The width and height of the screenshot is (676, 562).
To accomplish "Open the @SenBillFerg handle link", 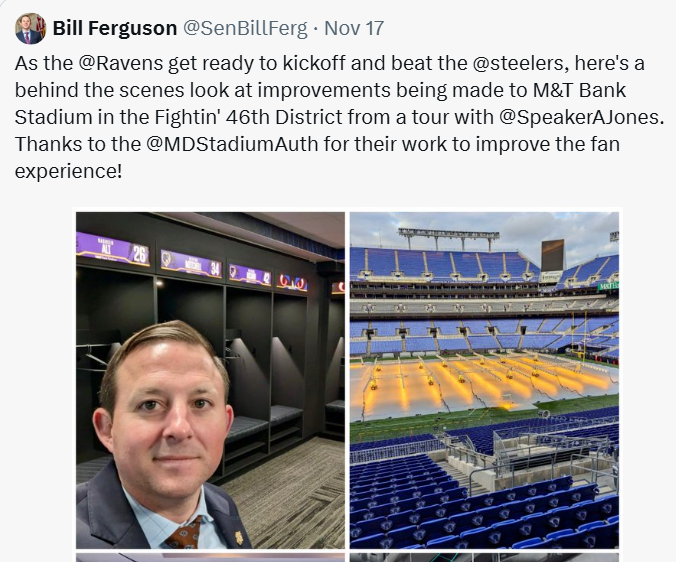I will point(245,28).
